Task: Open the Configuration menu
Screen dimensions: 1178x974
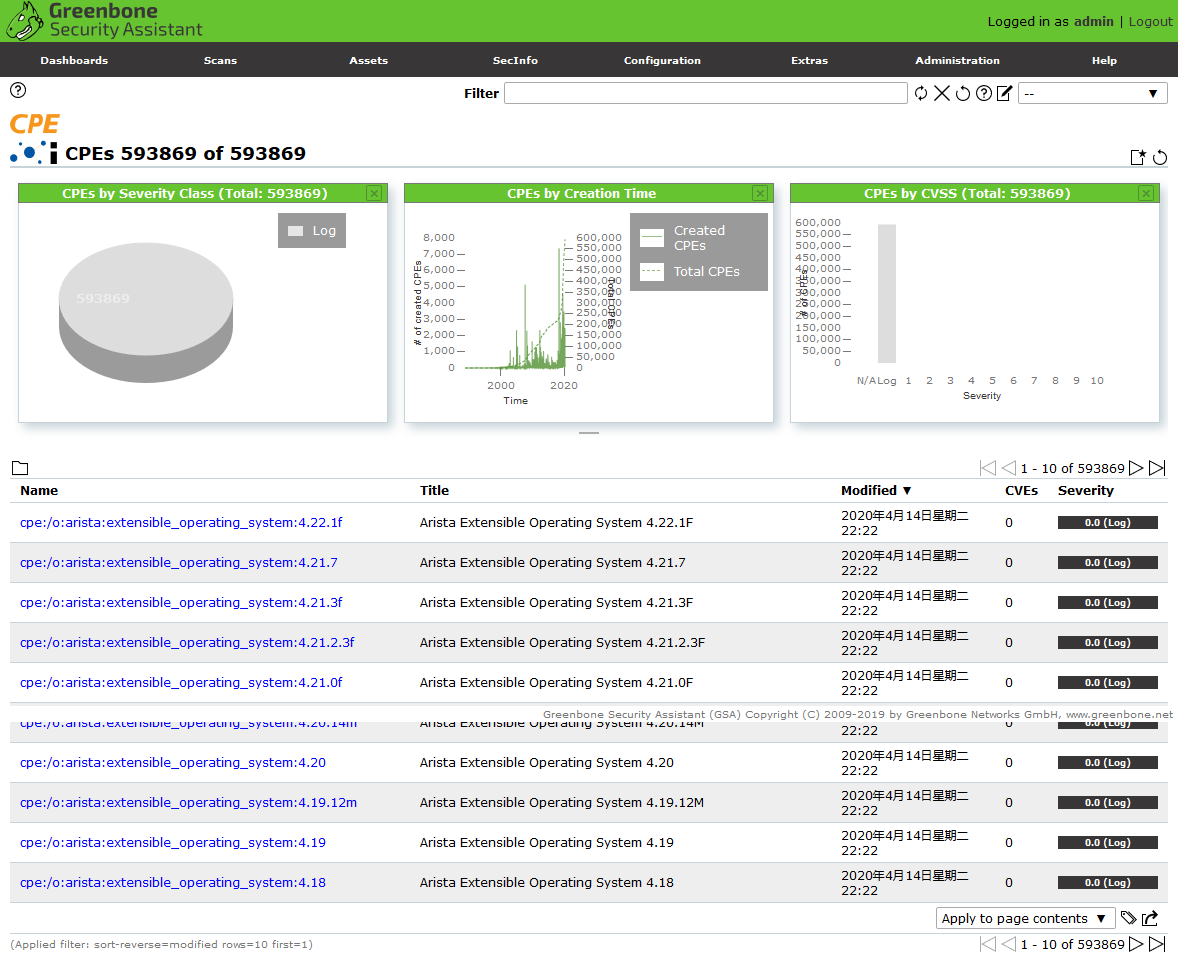Action: click(x=662, y=60)
